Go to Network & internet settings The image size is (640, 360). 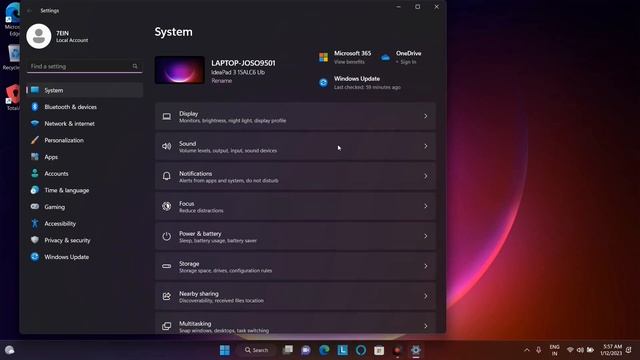point(85,124)
